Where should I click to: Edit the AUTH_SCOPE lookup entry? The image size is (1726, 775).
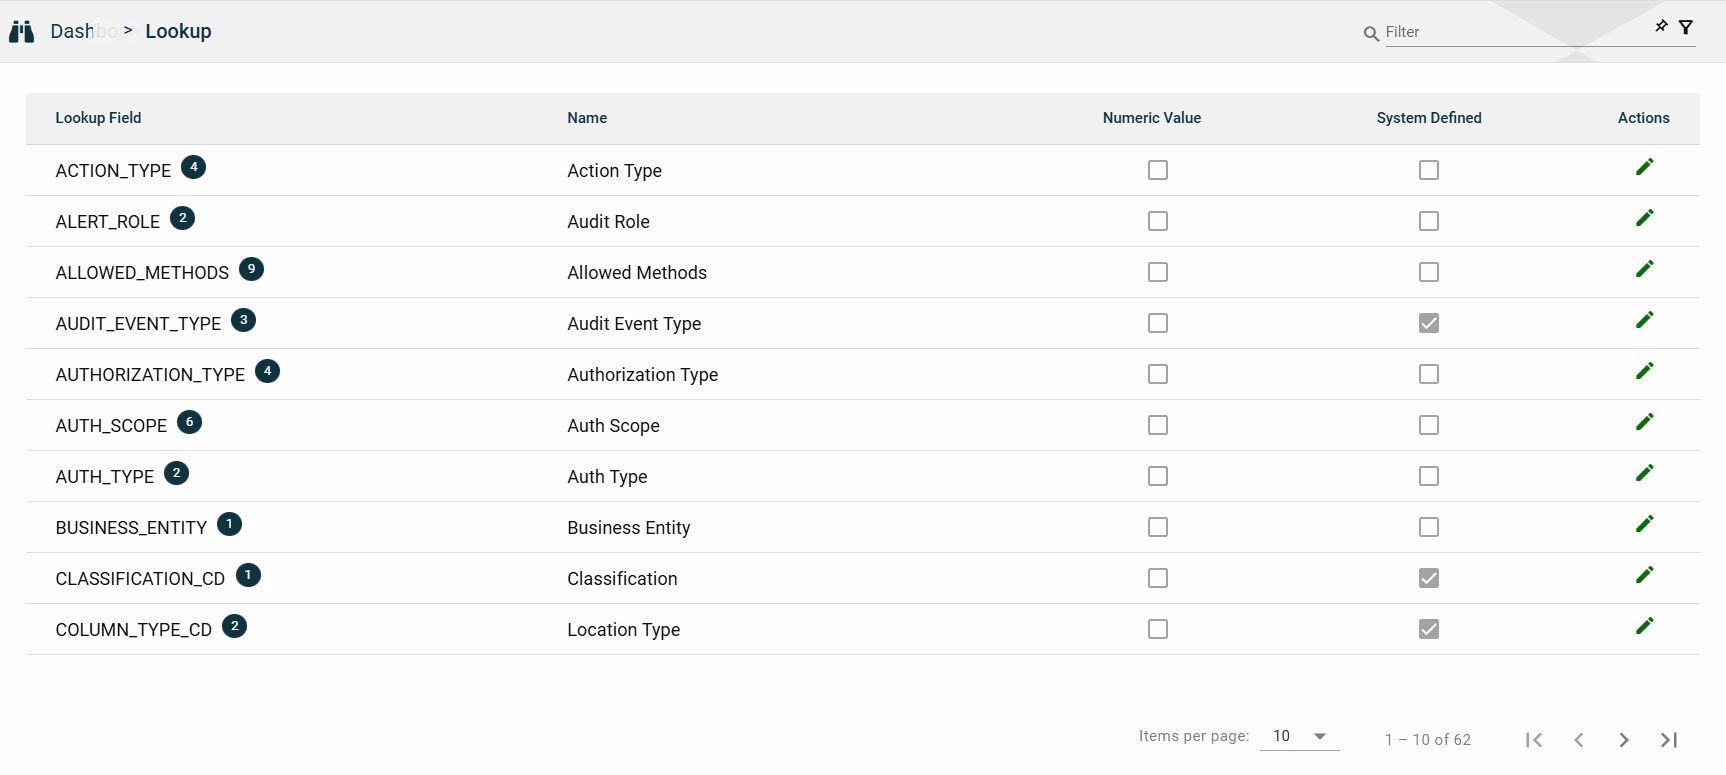click(1644, 422)
